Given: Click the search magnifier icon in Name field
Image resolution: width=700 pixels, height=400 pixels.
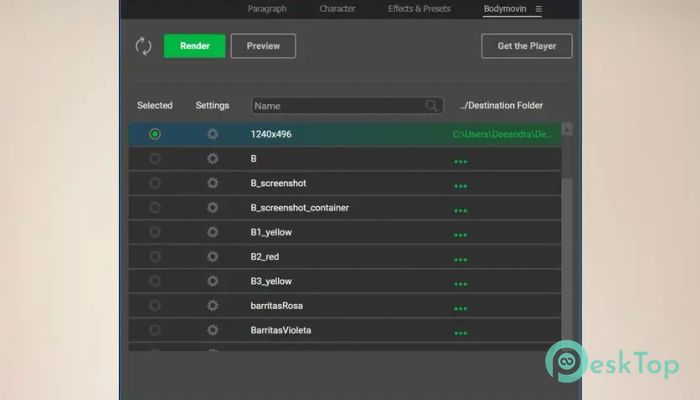Looking at the screenshot, I should coord(431,106).
